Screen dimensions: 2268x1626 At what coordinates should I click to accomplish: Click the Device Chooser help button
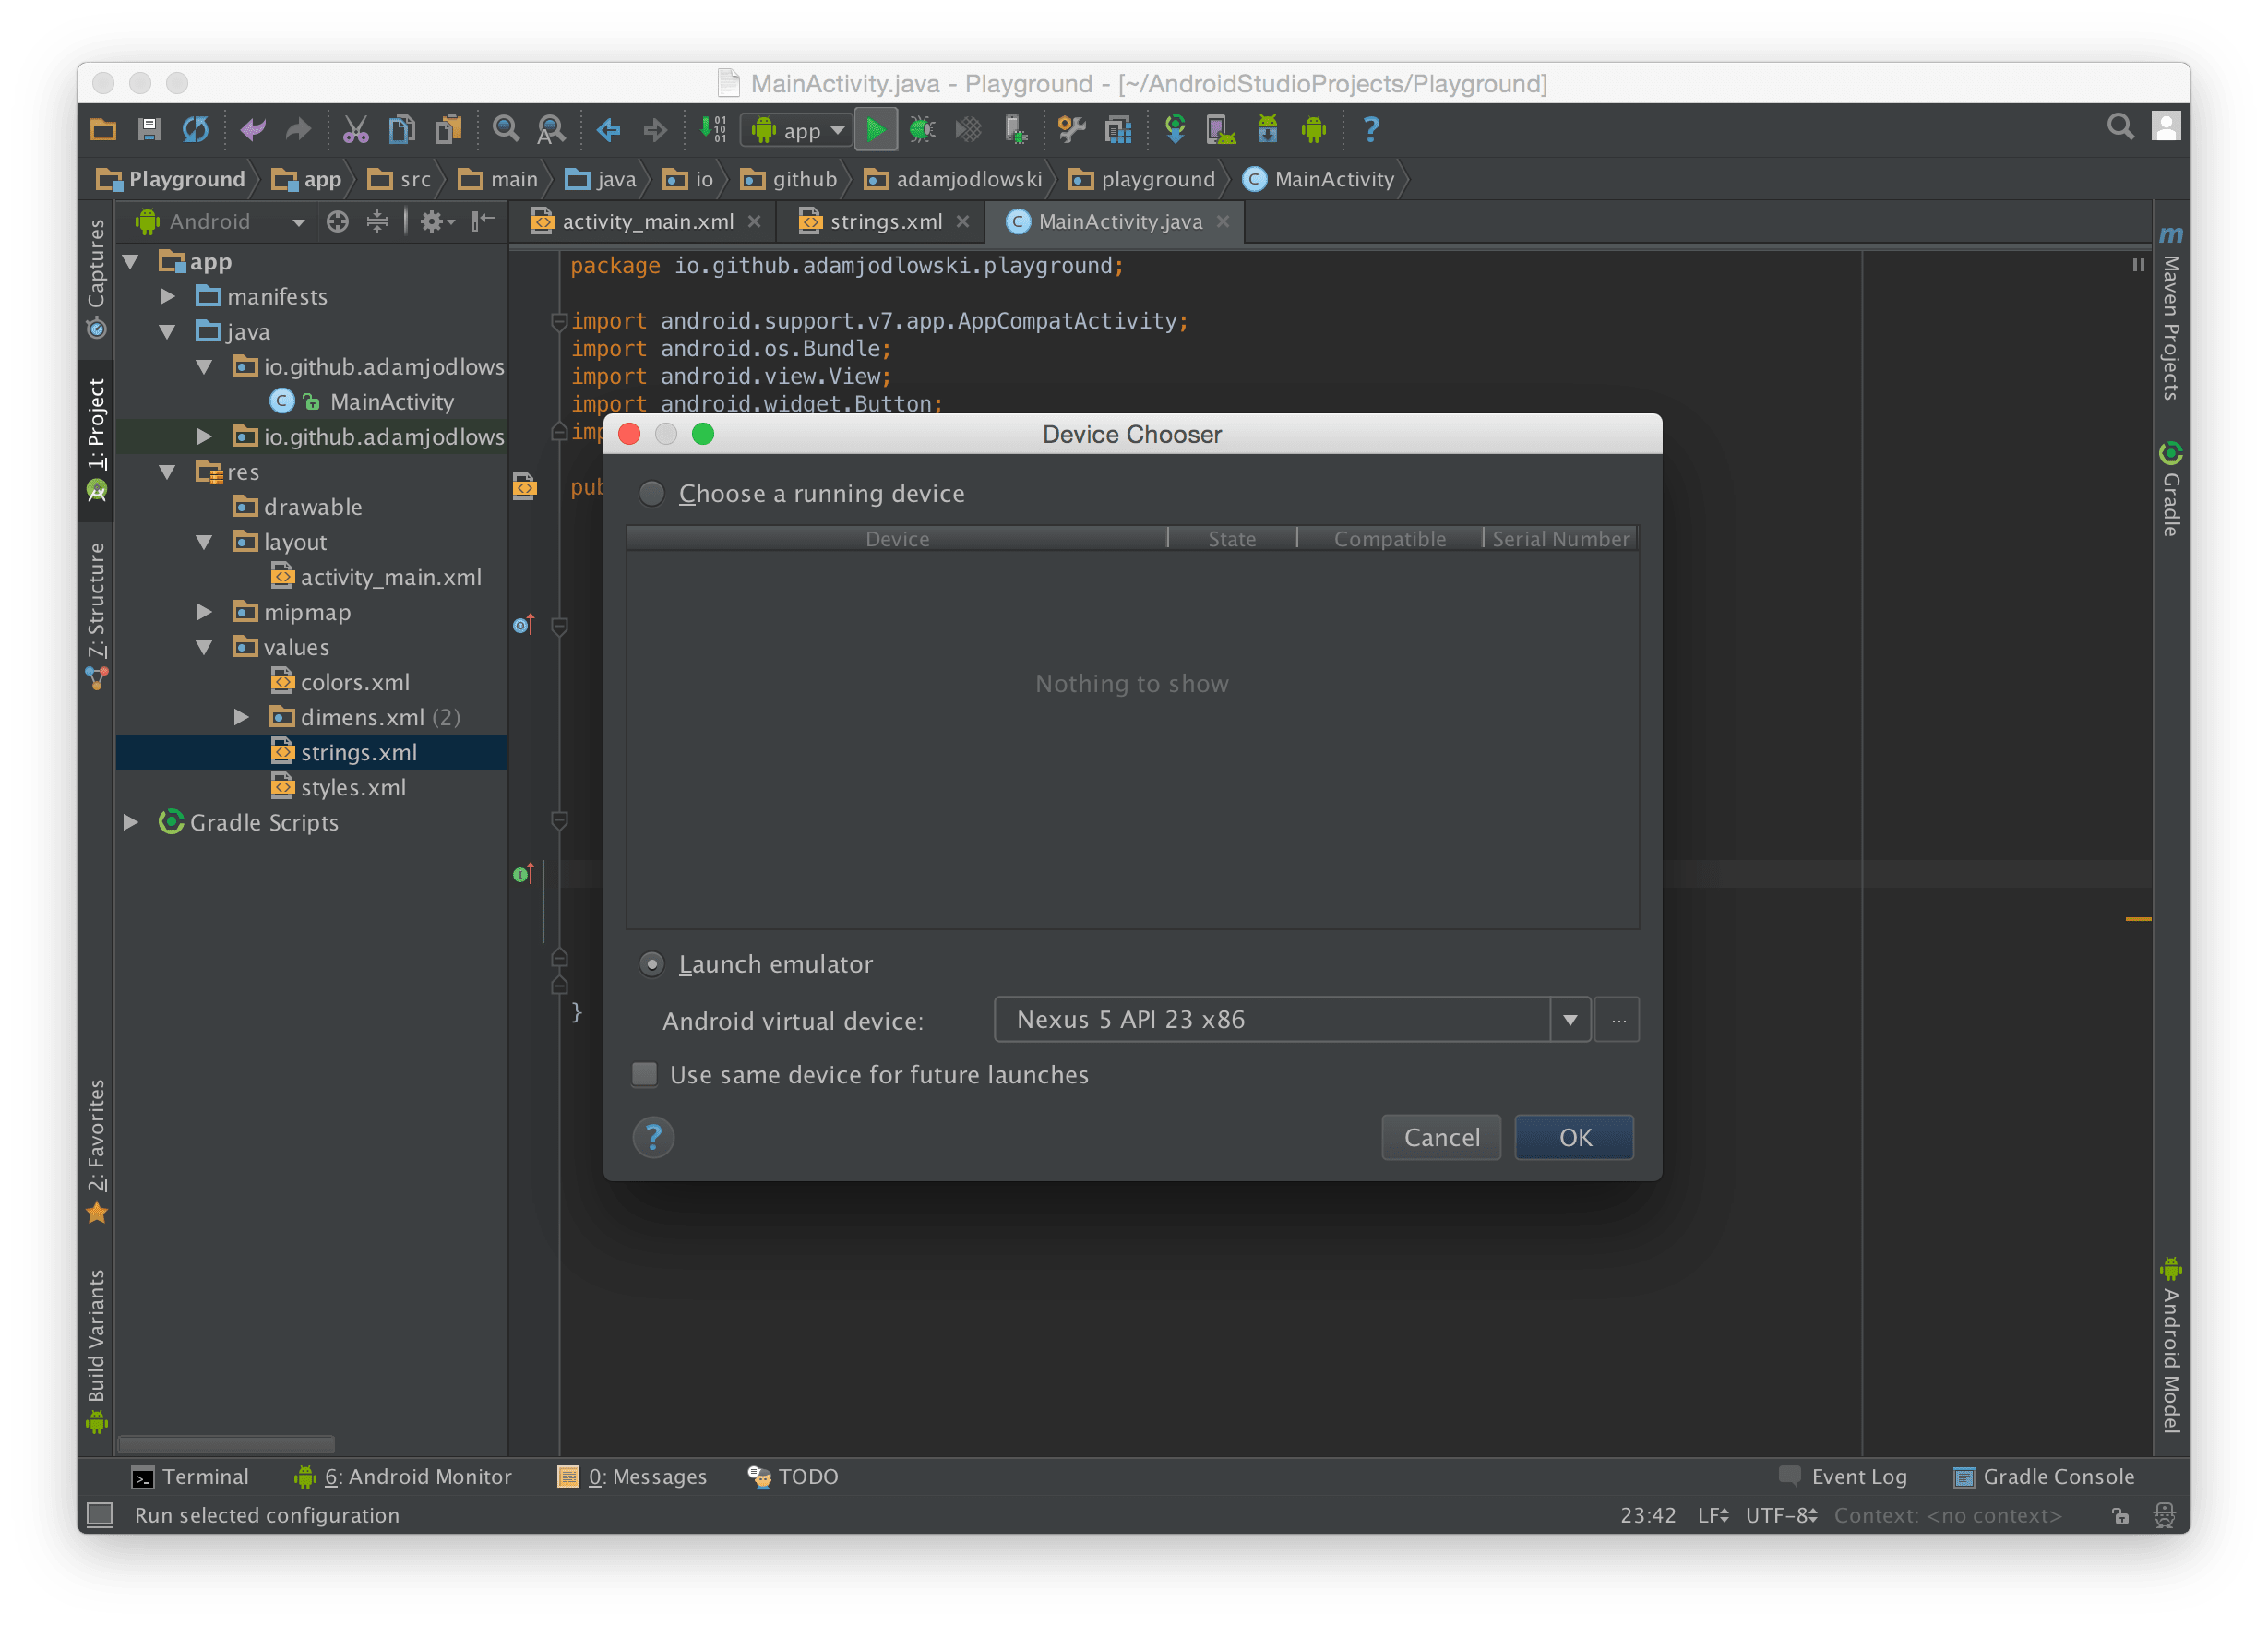click(x=653, y=1137)
